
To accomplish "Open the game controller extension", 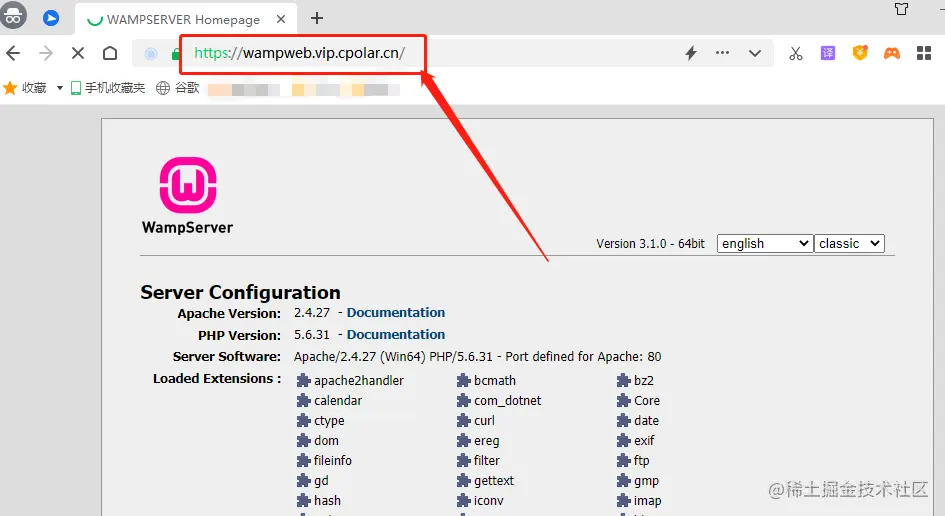I will [x=891, y=54].
